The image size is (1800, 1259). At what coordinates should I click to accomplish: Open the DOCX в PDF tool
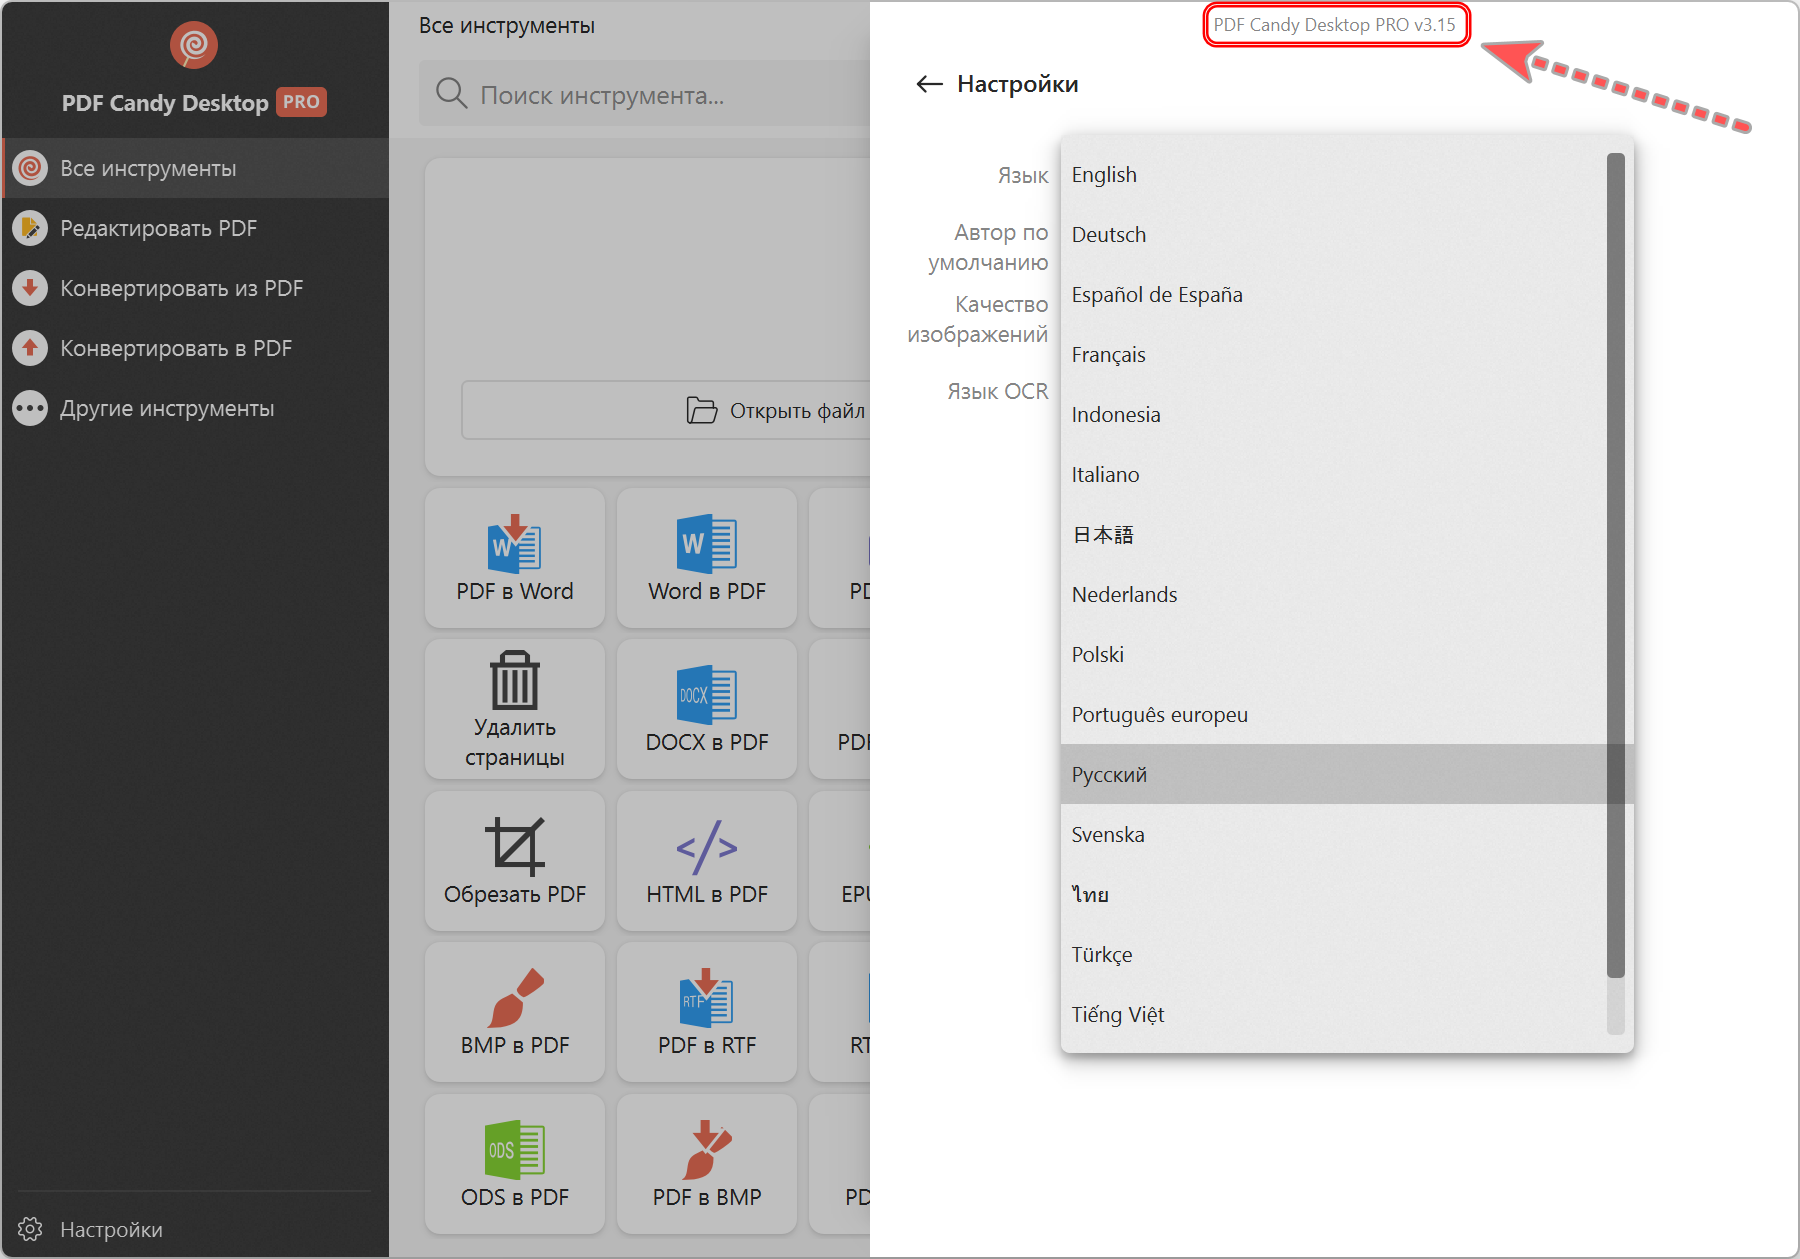(707, 709)
